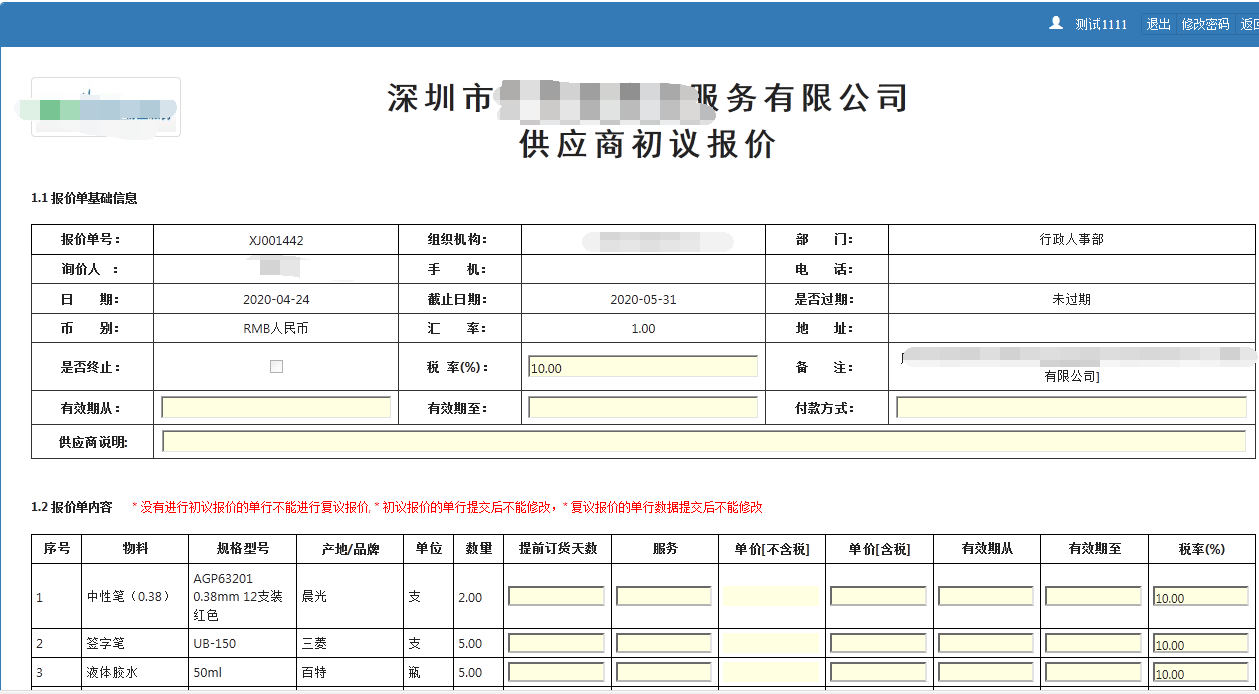Image resolution: width=1259 pixels, height=694 pixels.
Task: Click the username 测试1111
Action: click(x=1101, y=24)
